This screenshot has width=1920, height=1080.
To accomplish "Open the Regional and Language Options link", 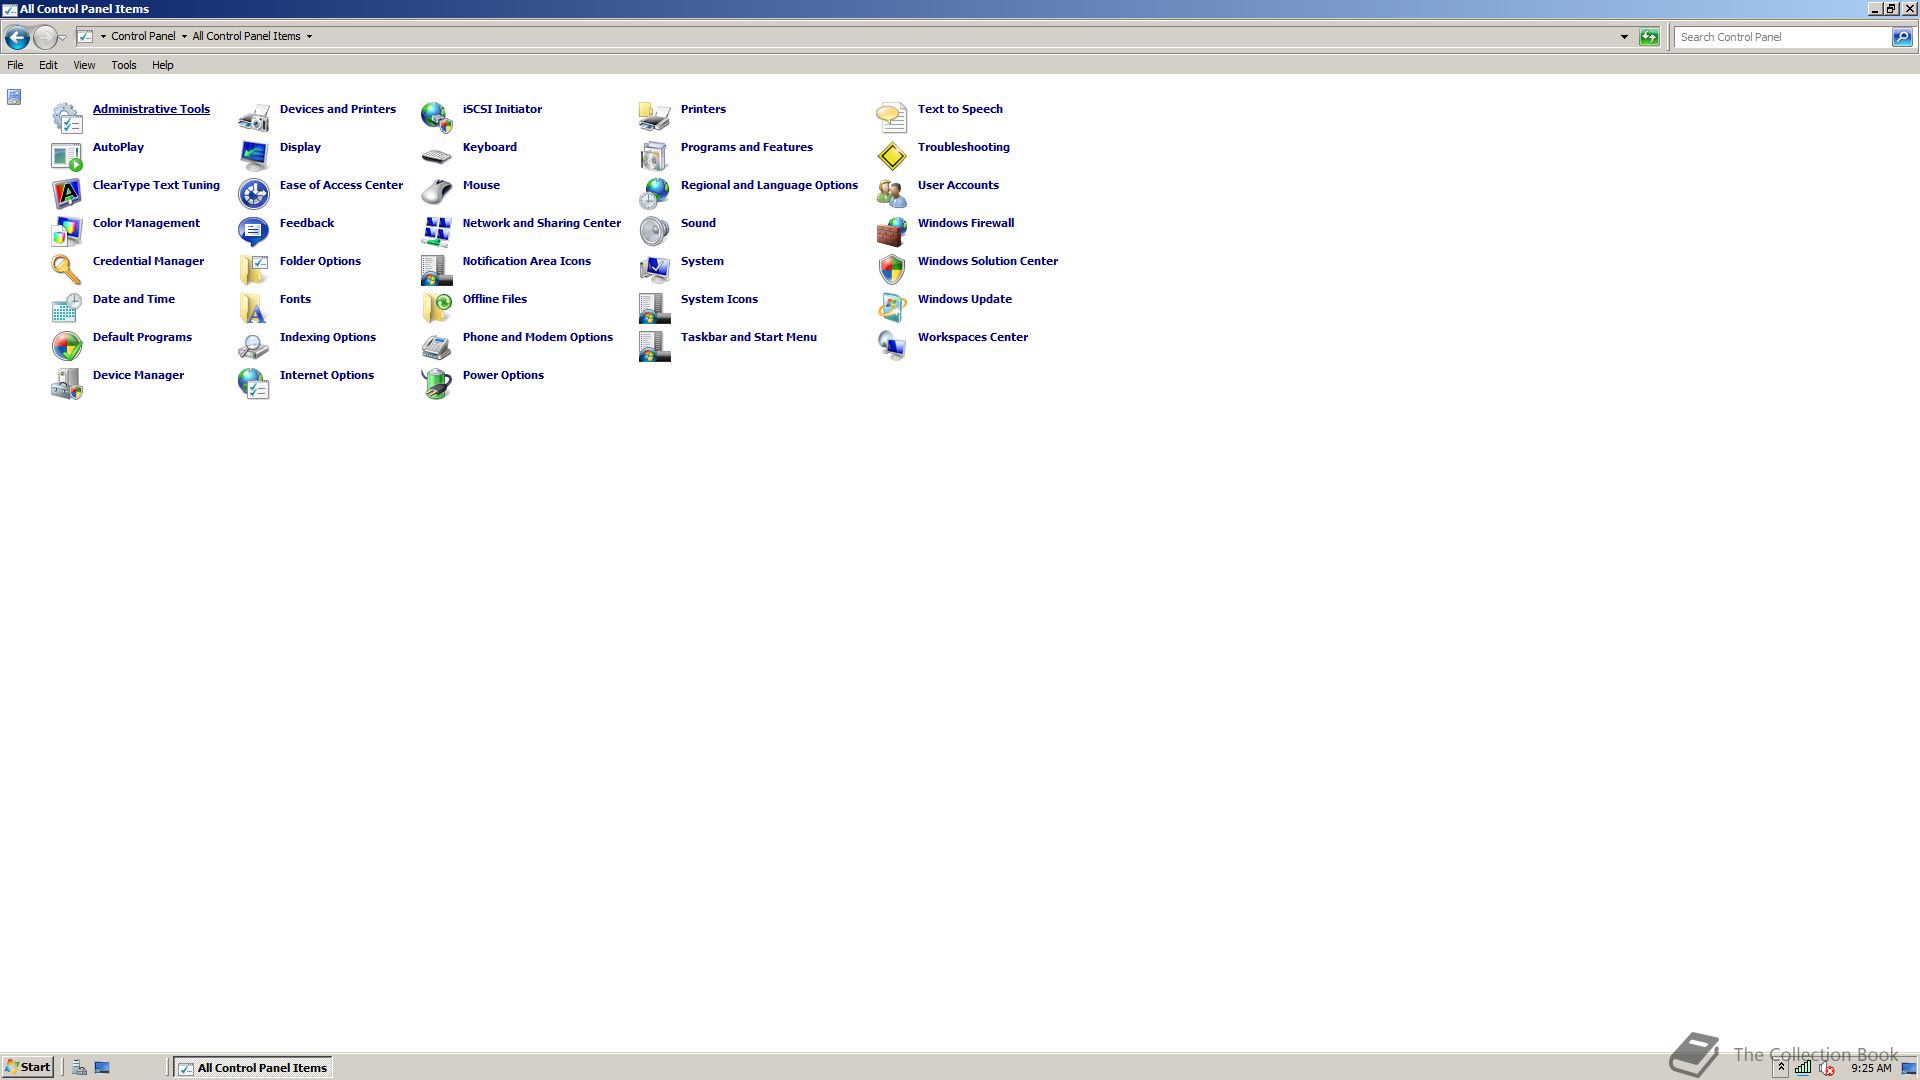I will 769,185.
